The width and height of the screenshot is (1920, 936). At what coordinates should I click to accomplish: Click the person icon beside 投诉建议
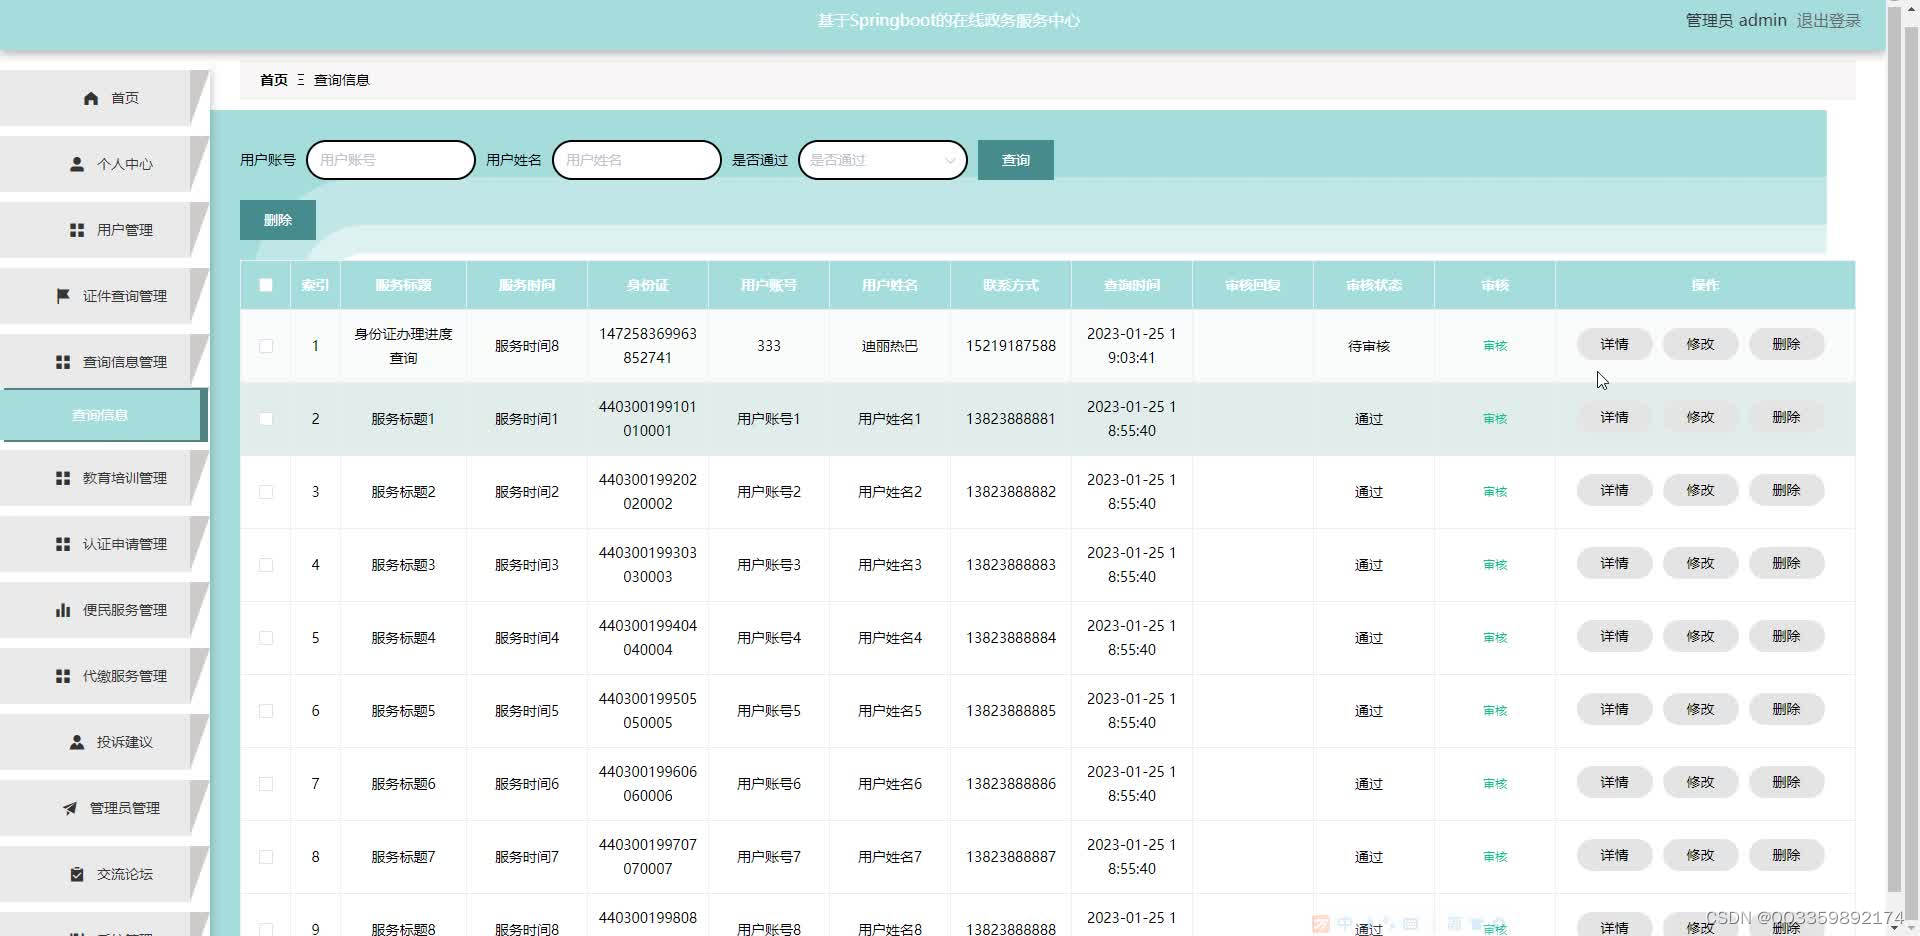click(x=77, y=742)
